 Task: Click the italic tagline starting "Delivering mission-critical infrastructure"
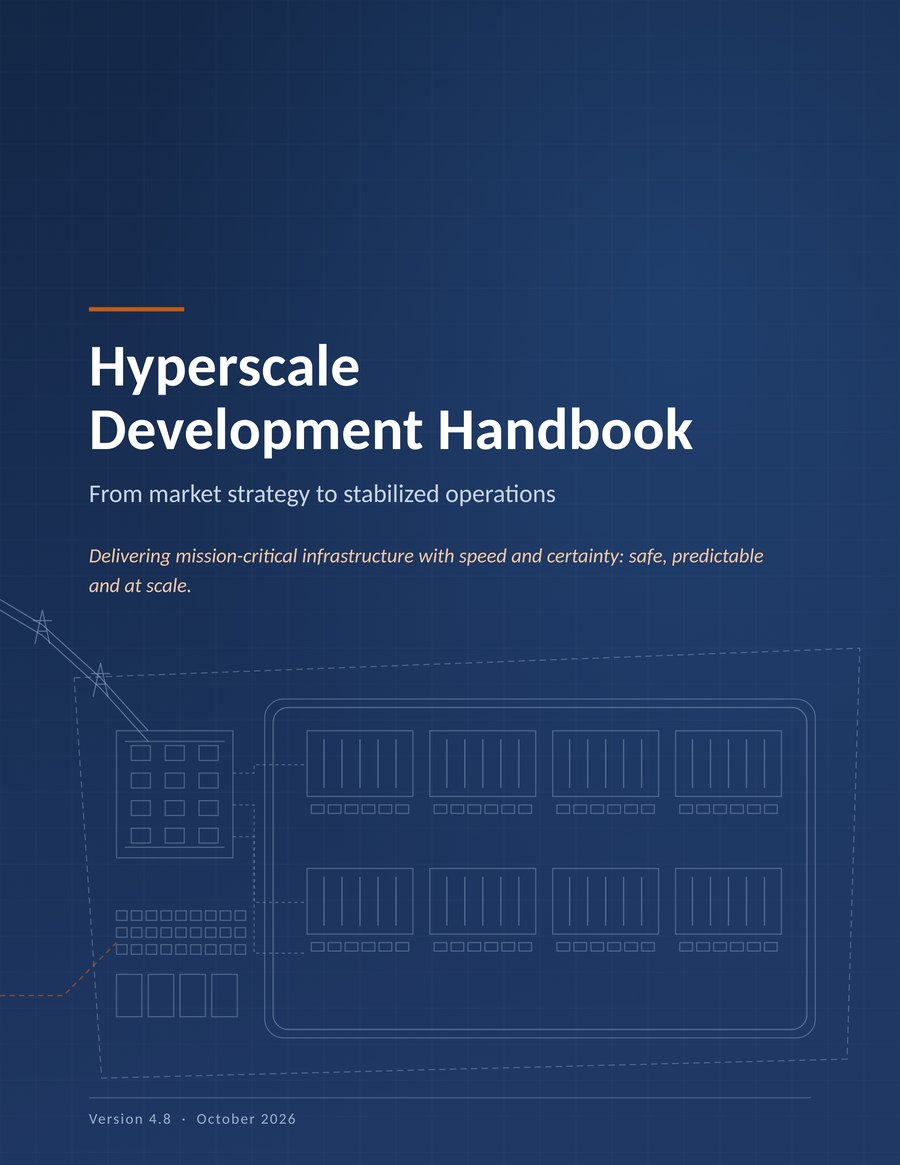click(x=426, y=571)
